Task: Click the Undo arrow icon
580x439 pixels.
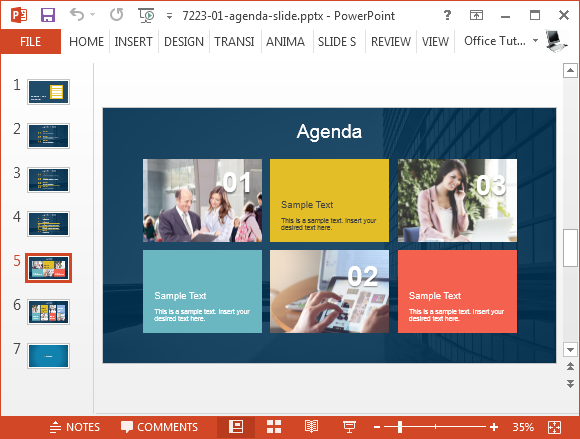Action: [x=77, y=15]
